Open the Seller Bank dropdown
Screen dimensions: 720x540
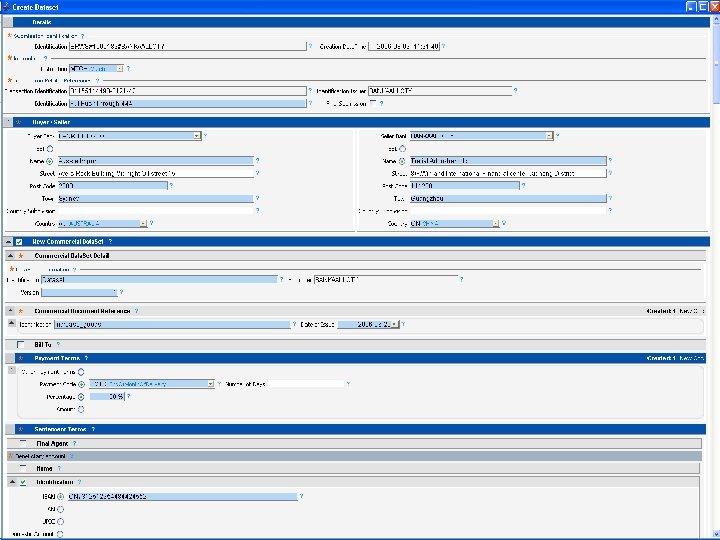point(549,136)
